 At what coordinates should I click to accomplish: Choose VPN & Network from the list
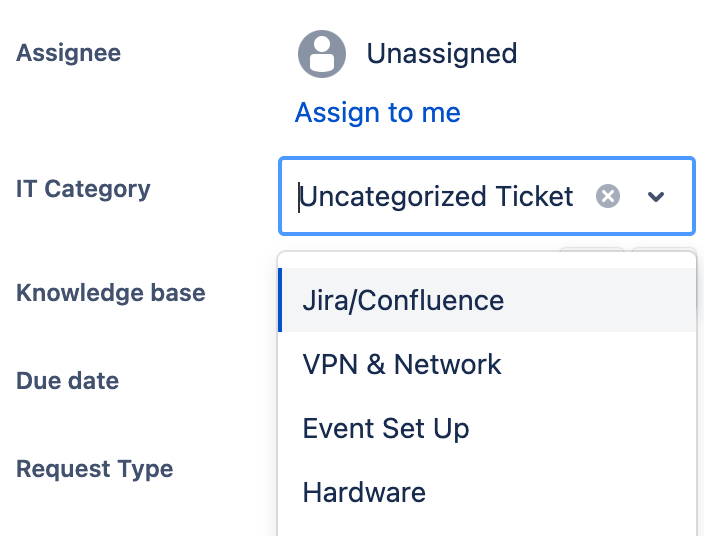click(402, 364)
